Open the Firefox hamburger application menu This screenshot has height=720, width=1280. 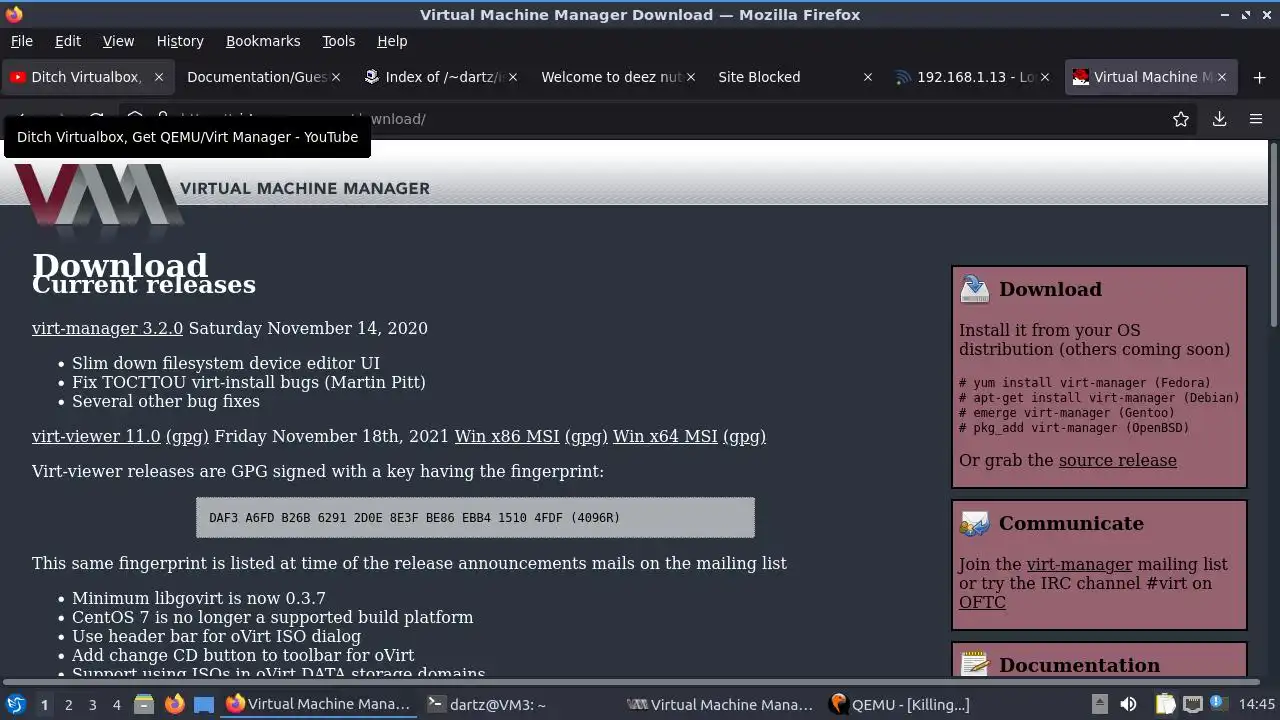(1256, 119)
